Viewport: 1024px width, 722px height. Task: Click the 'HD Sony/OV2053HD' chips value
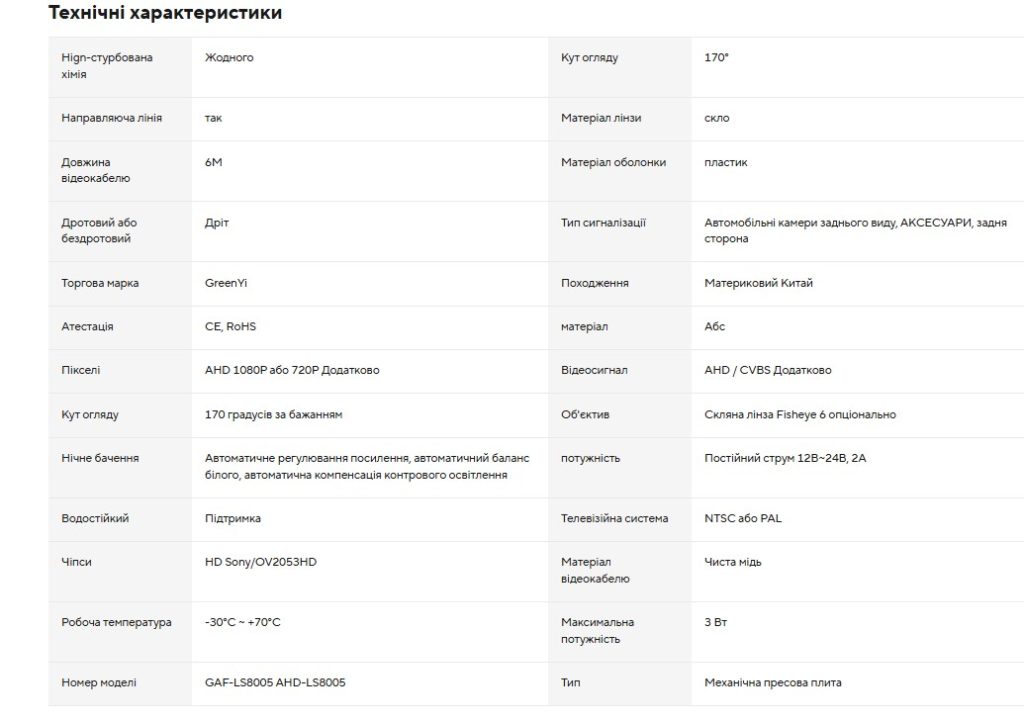pyautogui.click(x=260, y=562)
